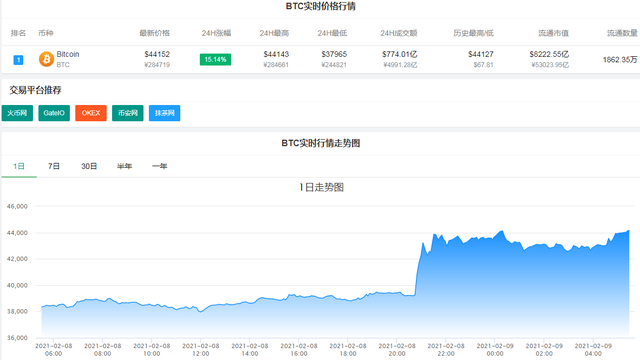Click the blue rank 1 badge
Viewport: 640px width, 360px height.
(x=18, y=60)
